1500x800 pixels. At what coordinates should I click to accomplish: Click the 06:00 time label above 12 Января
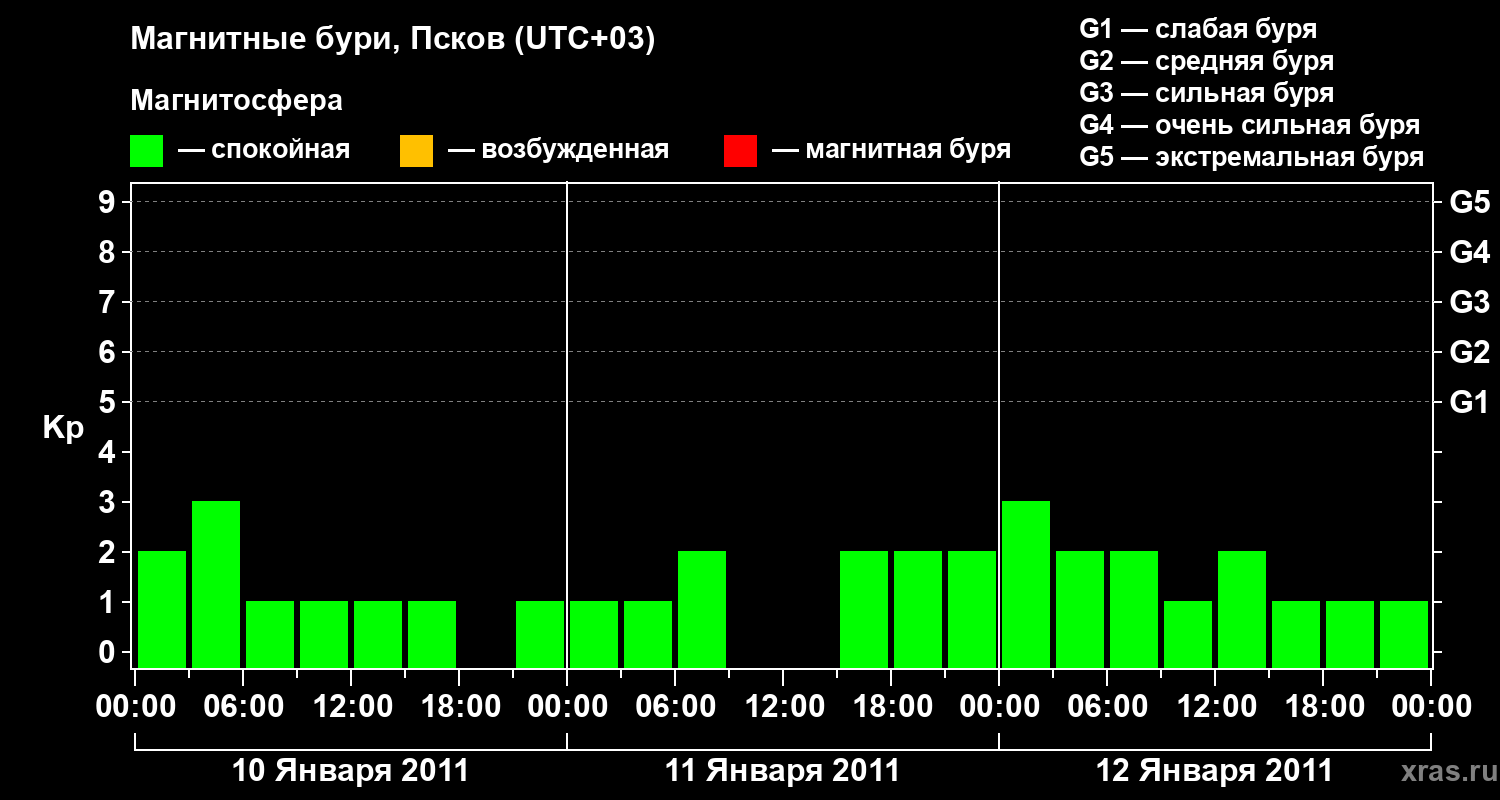coord(1107,707)
